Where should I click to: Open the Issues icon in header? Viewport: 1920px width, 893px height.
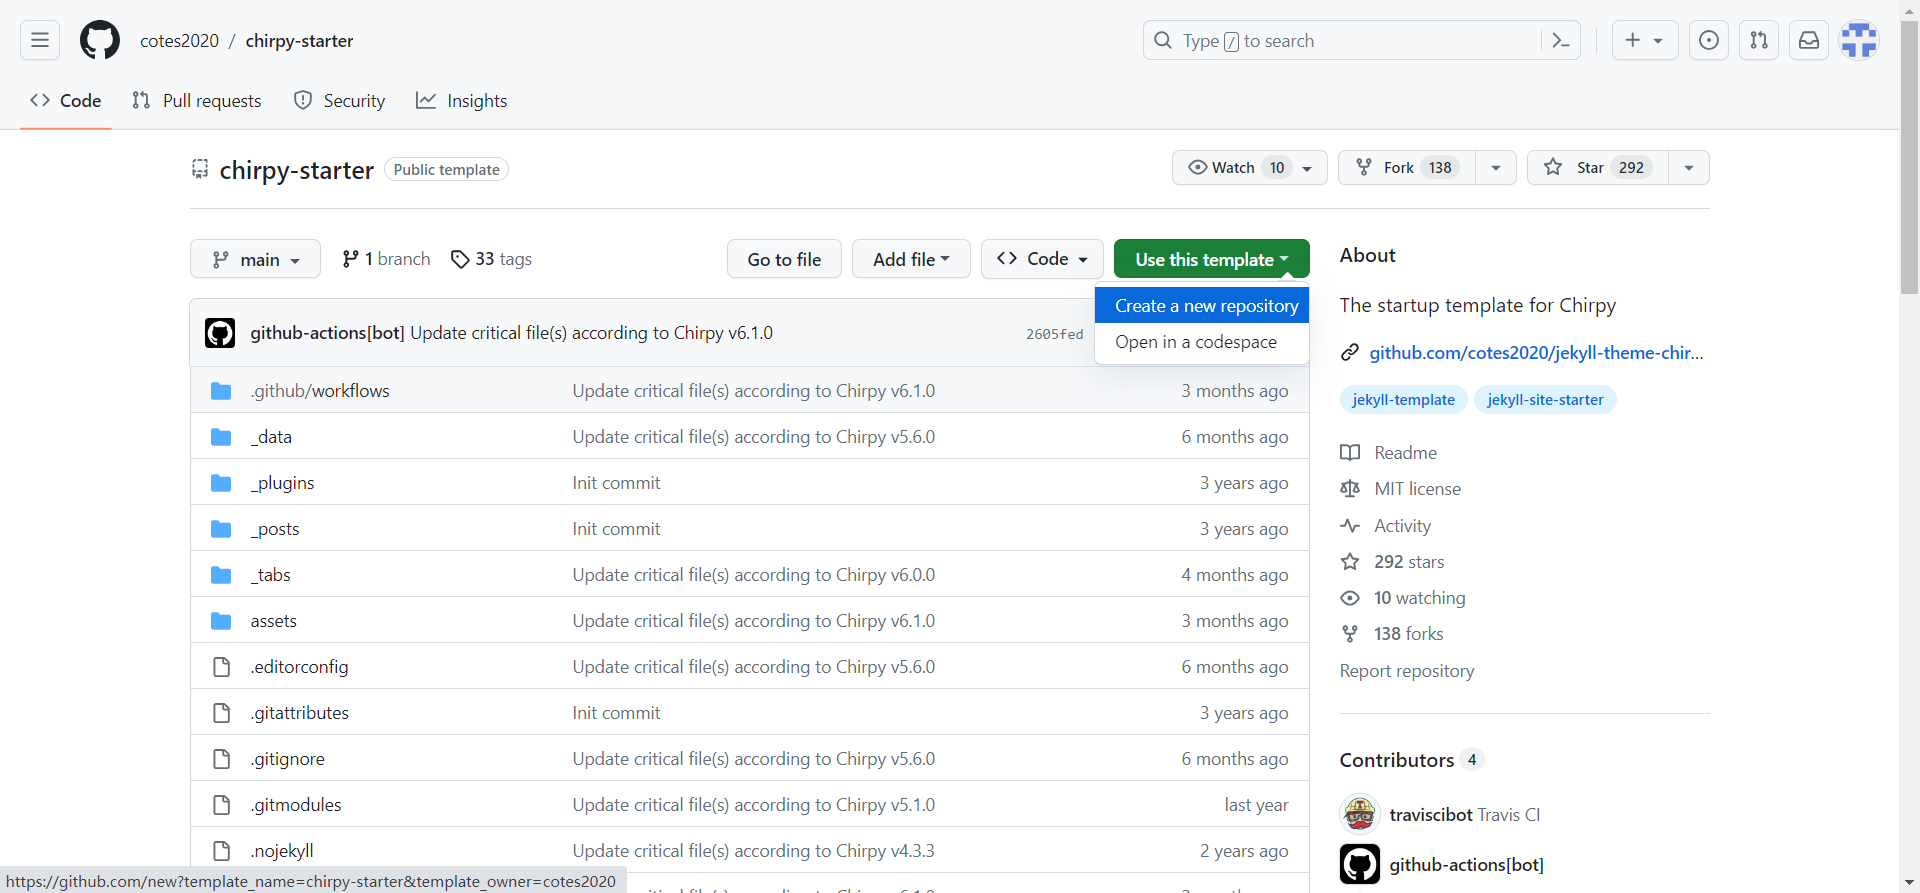[x=1709, y=40]
